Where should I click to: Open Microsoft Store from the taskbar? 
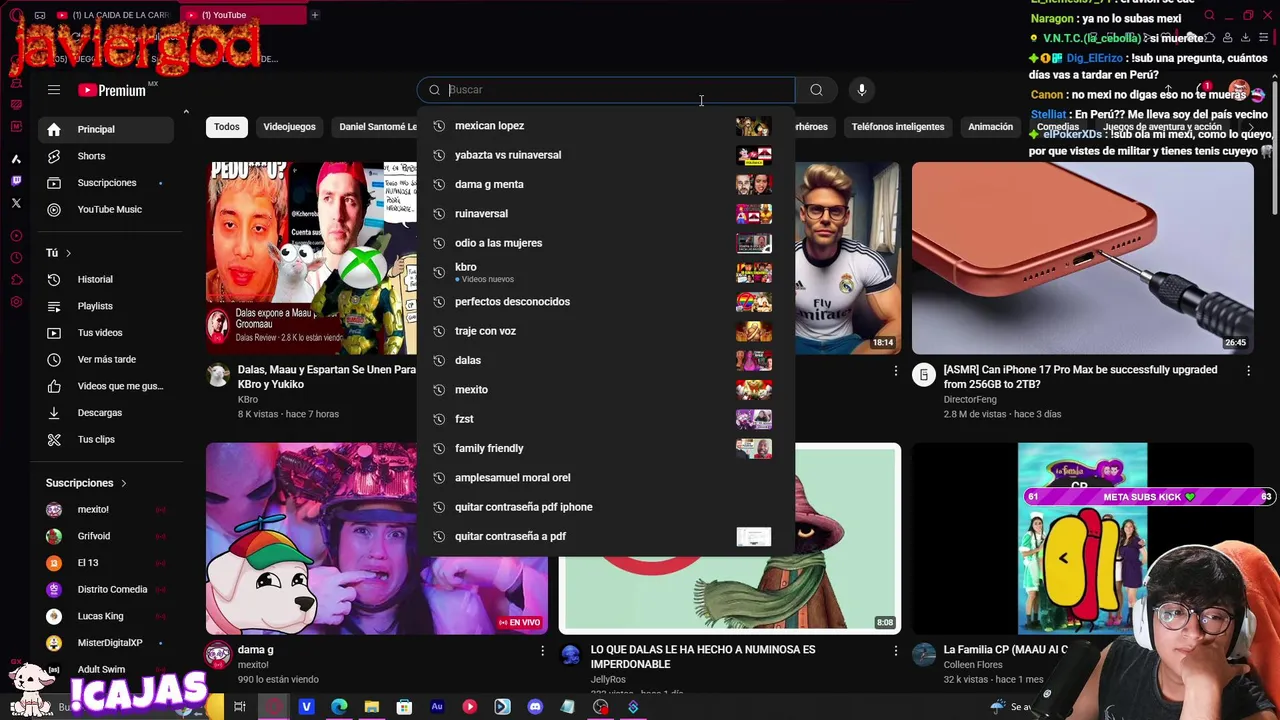point(404,707)
